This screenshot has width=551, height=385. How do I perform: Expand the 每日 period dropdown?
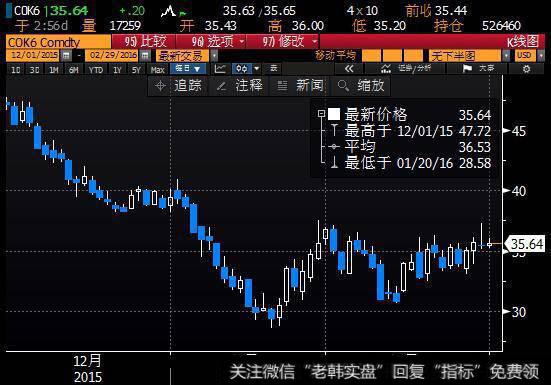coord(188,69)
